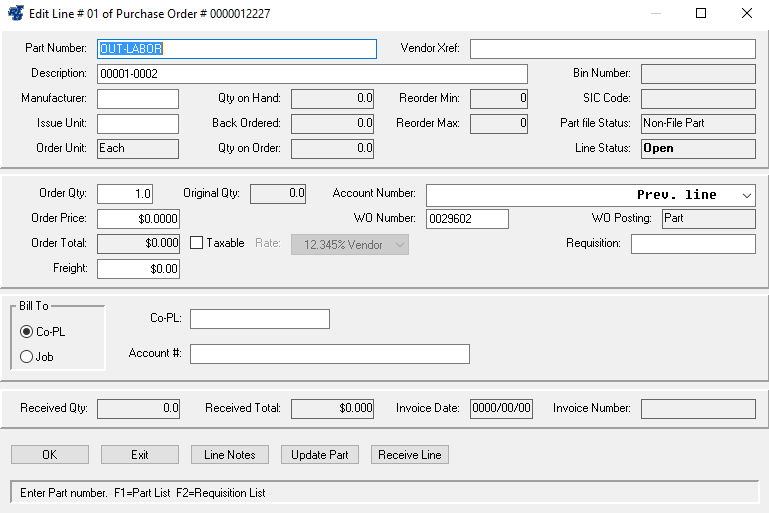Open Line Notes
The height and width of the screenshot is (513, 769).
point(229,455)
